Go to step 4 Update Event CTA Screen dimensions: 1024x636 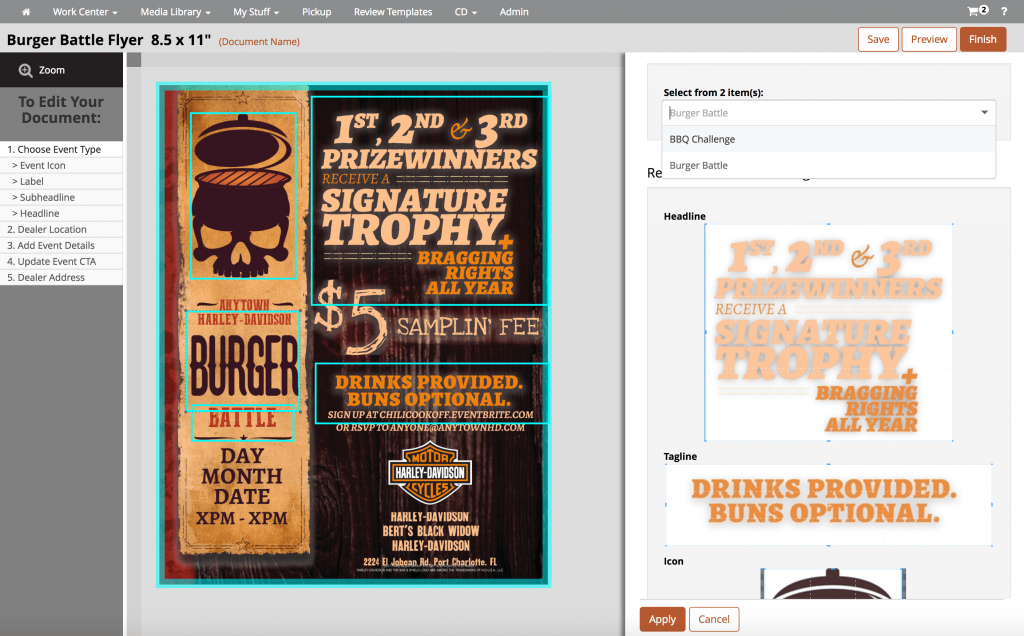[x=61, y=261]
